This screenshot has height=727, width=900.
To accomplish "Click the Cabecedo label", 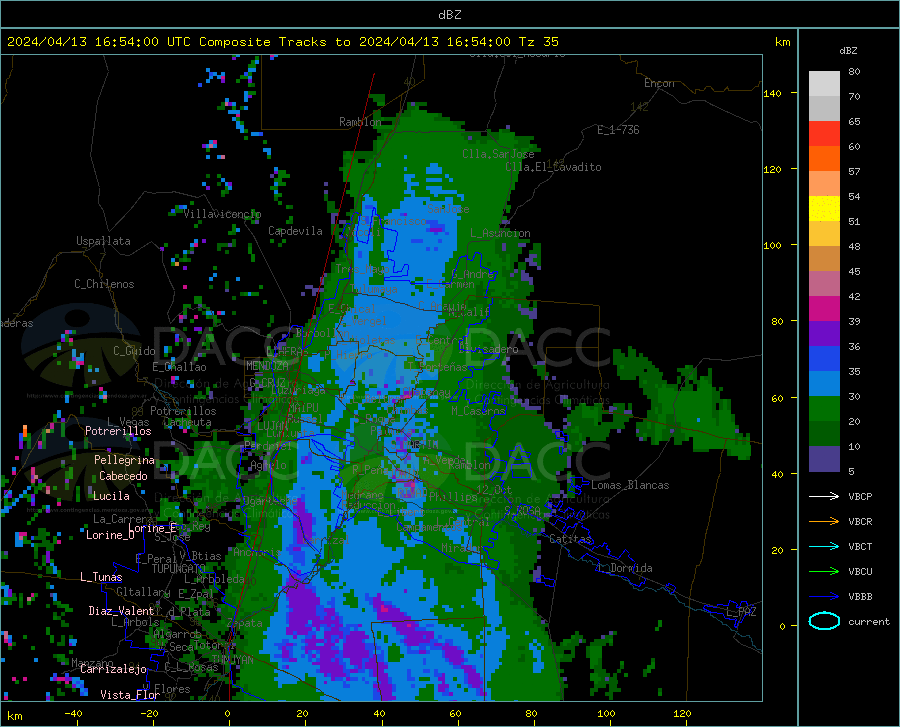I will 123,476.
